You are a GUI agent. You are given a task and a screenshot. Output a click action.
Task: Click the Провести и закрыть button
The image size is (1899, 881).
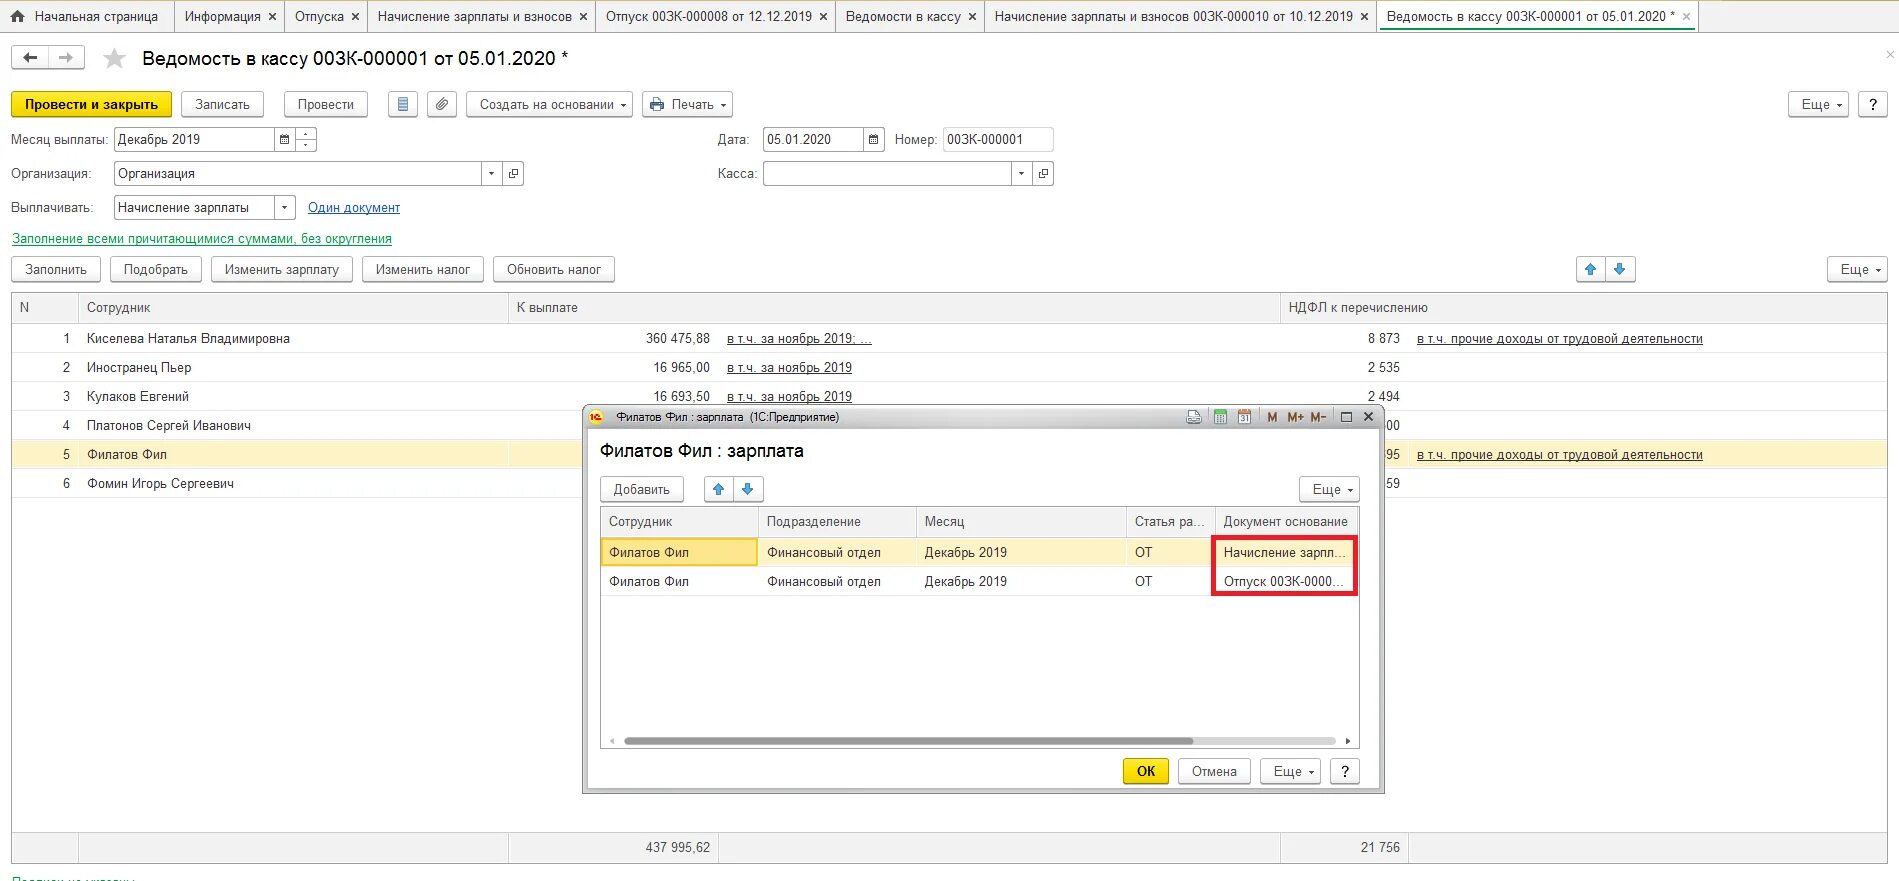pos(91,104)
